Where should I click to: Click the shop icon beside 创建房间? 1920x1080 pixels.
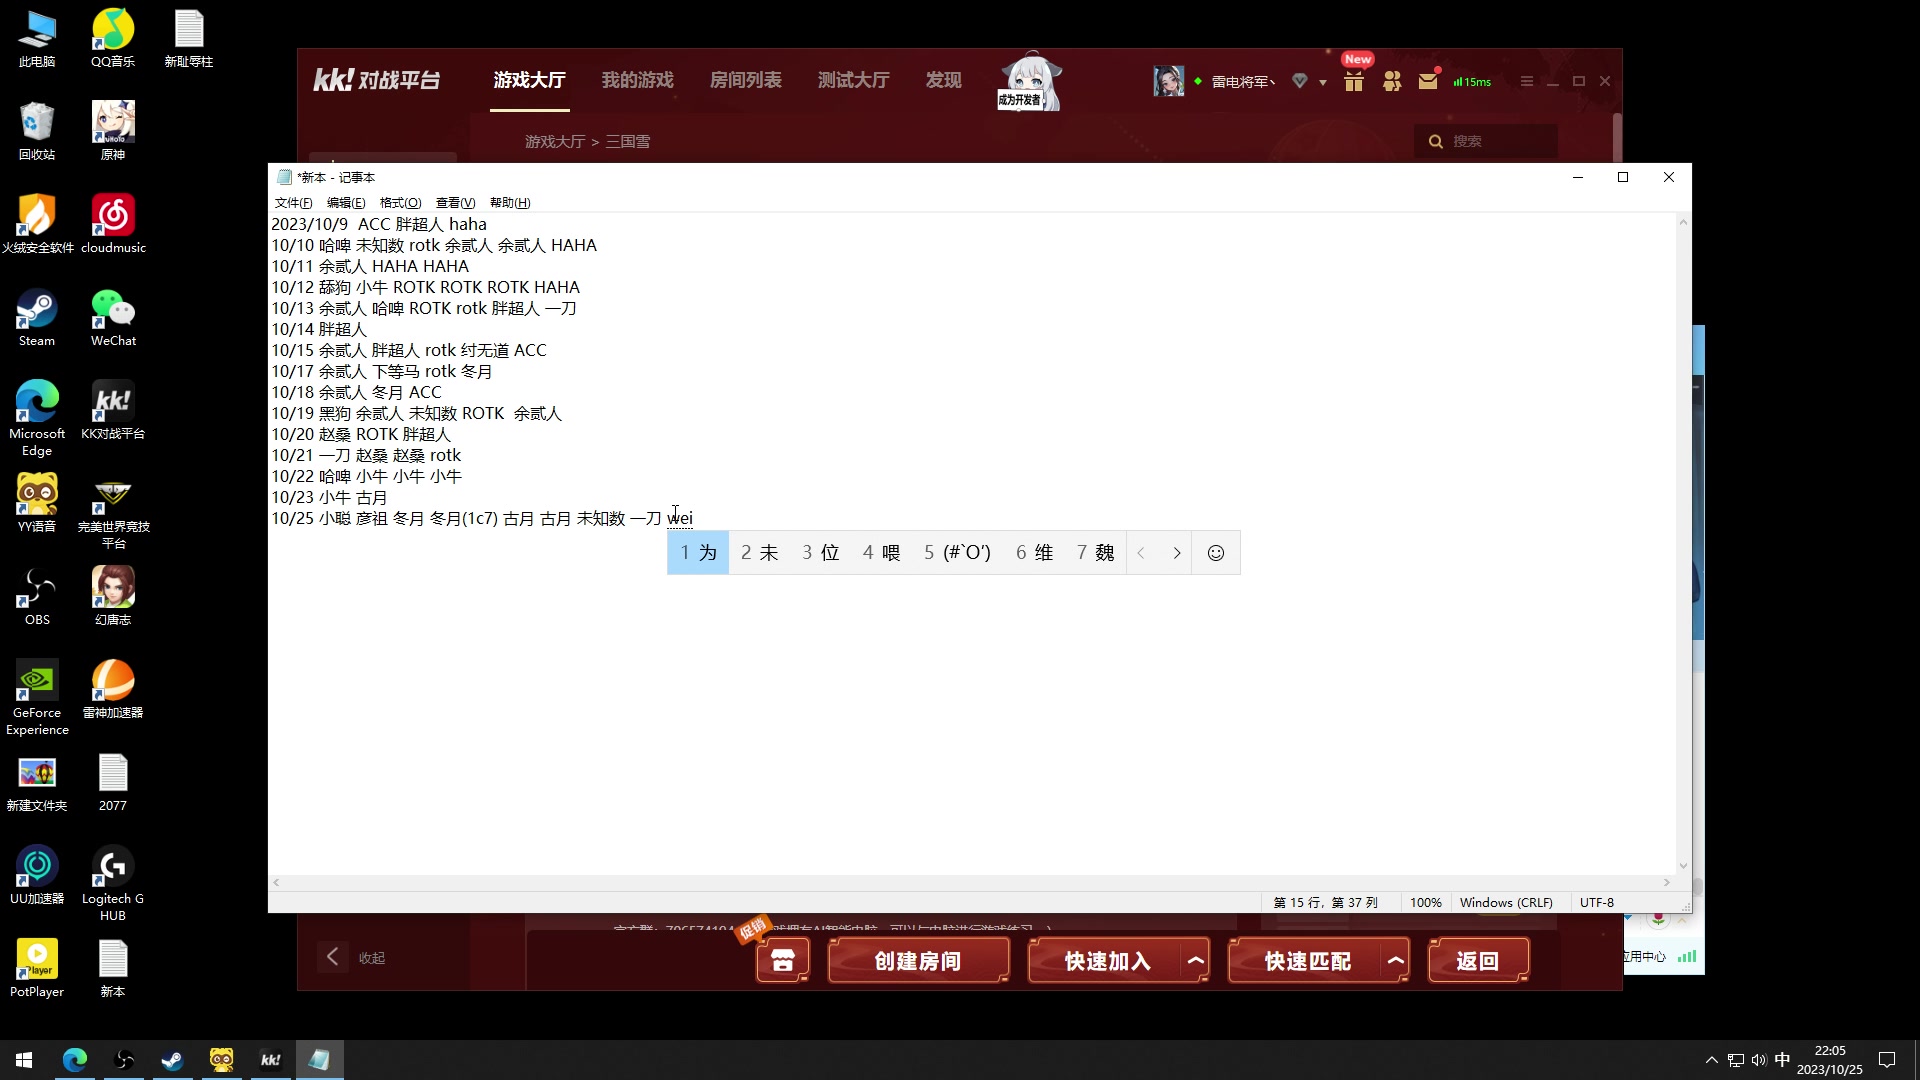pos(782,960)
